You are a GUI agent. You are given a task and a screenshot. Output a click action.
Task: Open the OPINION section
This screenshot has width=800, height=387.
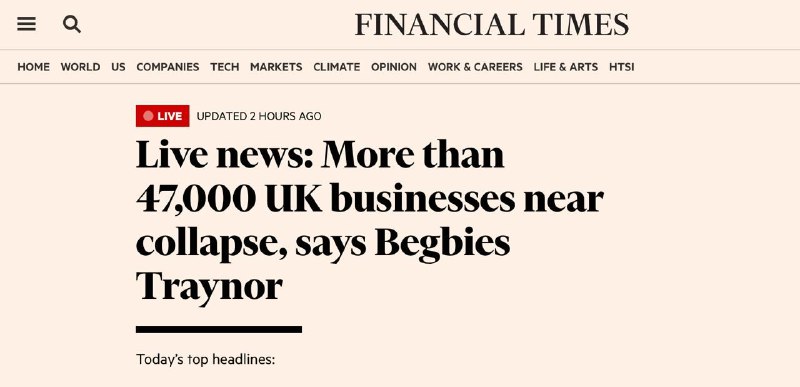394,67
